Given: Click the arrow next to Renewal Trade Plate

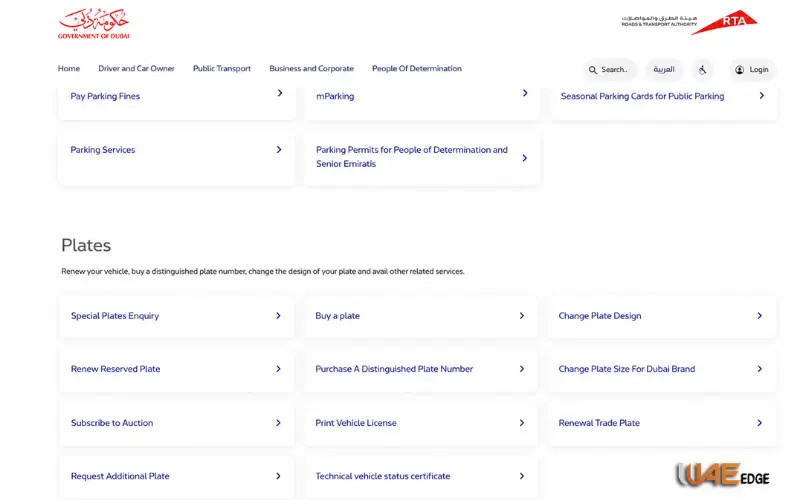Looking at the screenshot, I should point(759,423).
